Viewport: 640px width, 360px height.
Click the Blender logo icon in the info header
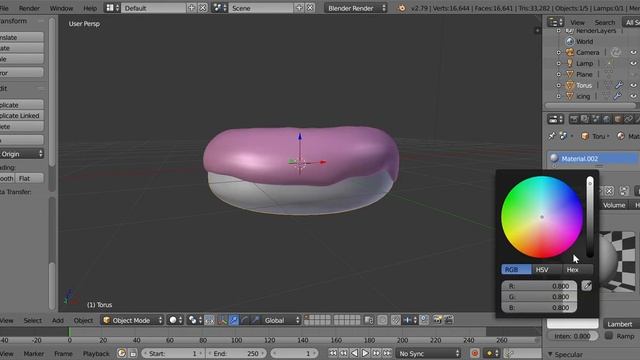402,8
